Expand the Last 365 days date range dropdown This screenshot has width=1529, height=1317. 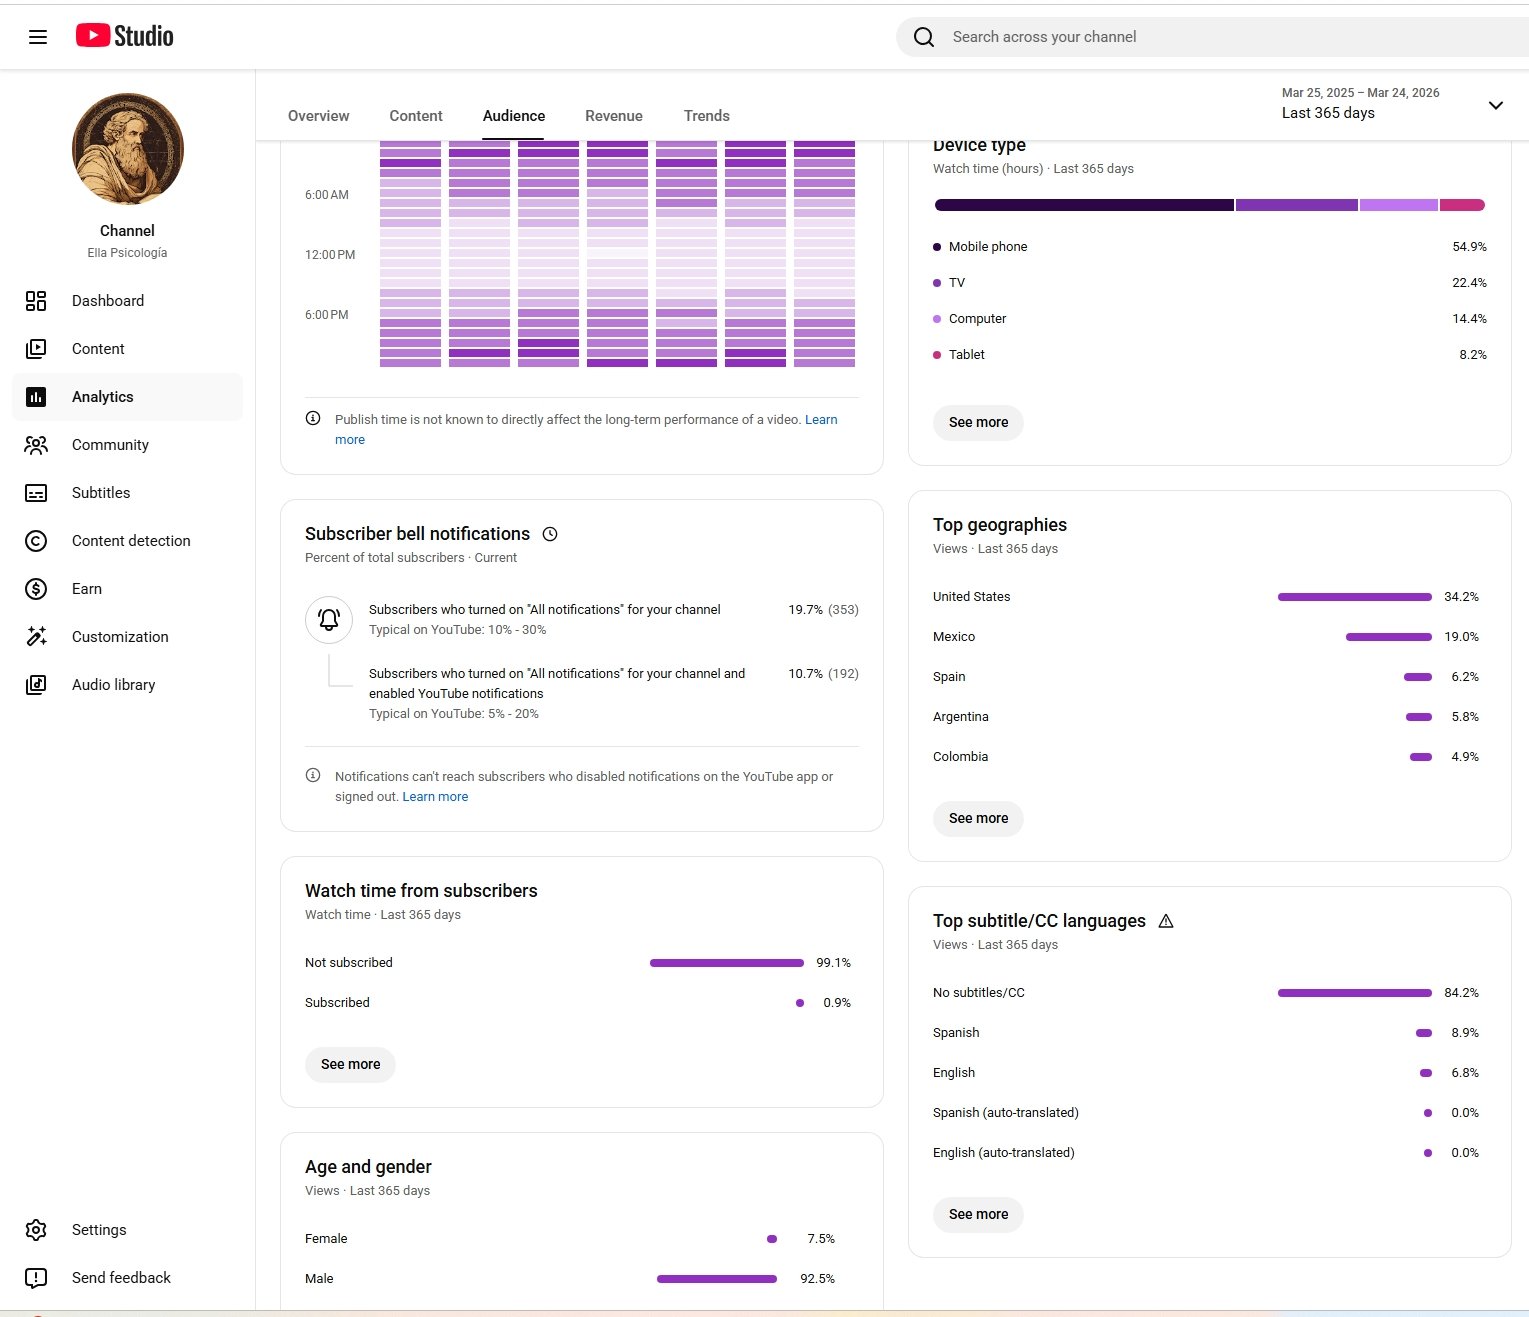pos(1495,105)
